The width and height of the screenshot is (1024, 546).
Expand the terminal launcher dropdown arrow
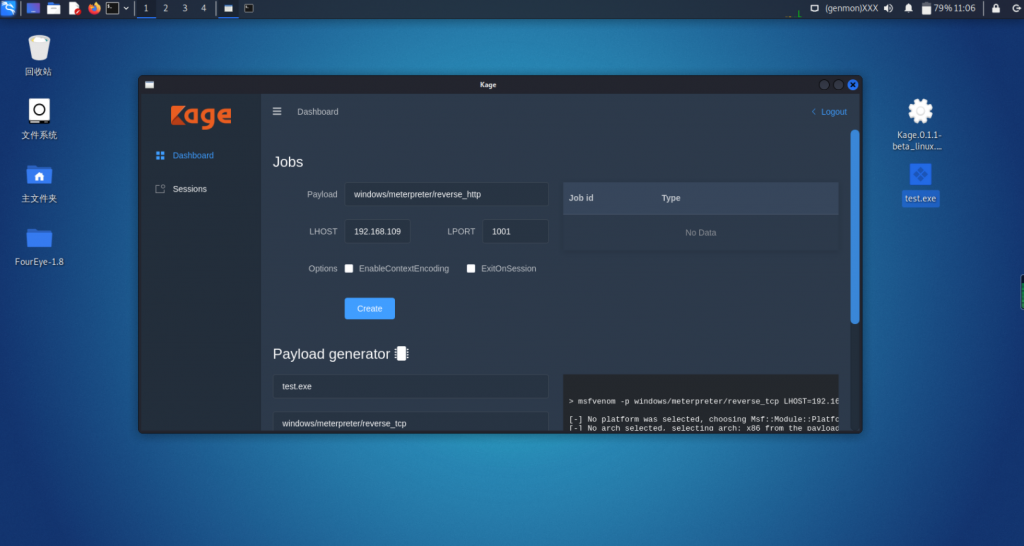point(126,8)
